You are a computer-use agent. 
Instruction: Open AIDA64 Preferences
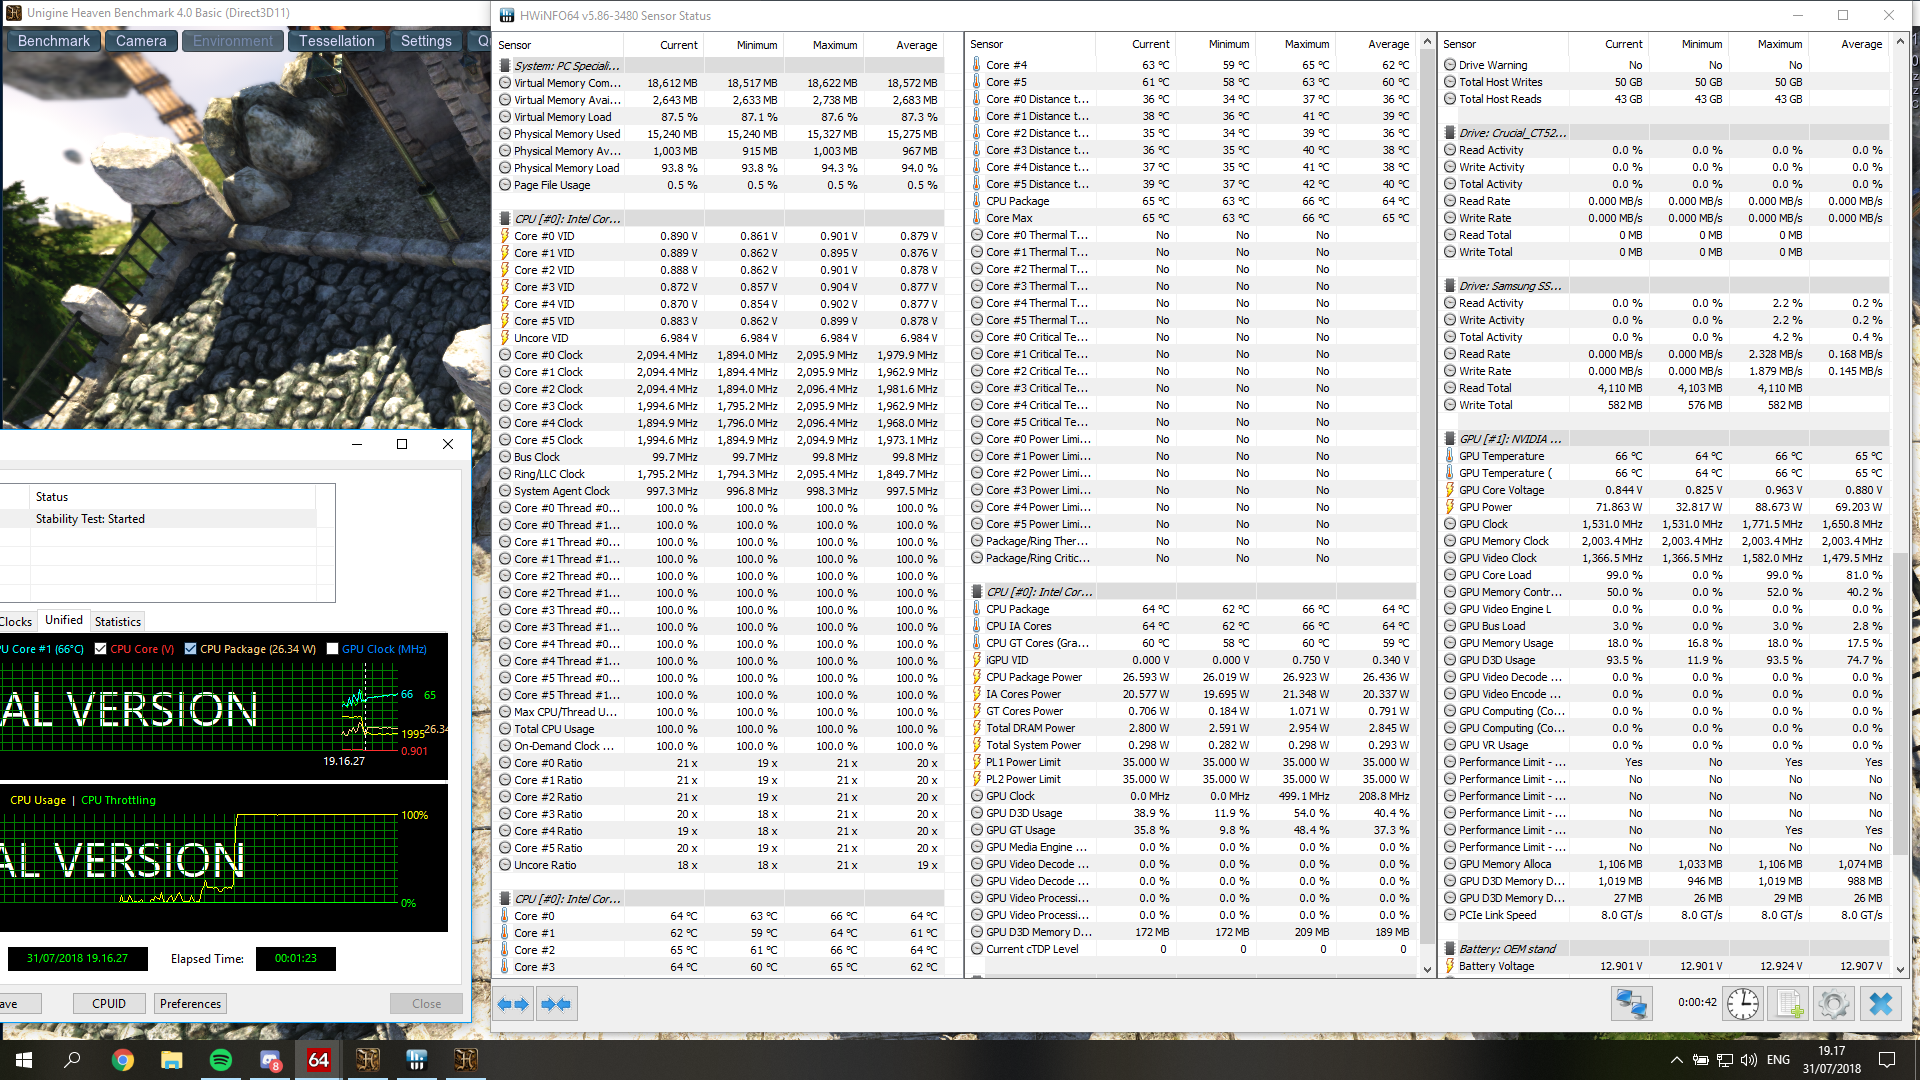pyautogui.click(x=190, y=1003)
